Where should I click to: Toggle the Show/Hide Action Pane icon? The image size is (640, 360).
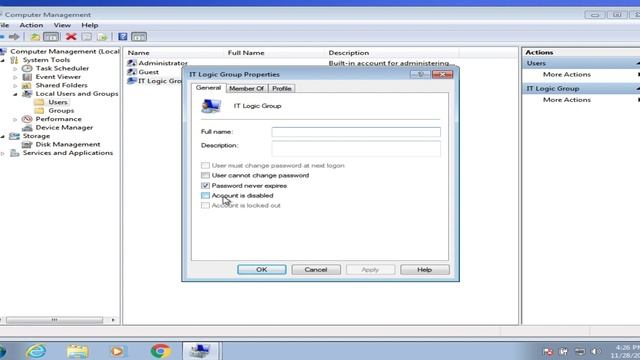(x=139, y=37)
